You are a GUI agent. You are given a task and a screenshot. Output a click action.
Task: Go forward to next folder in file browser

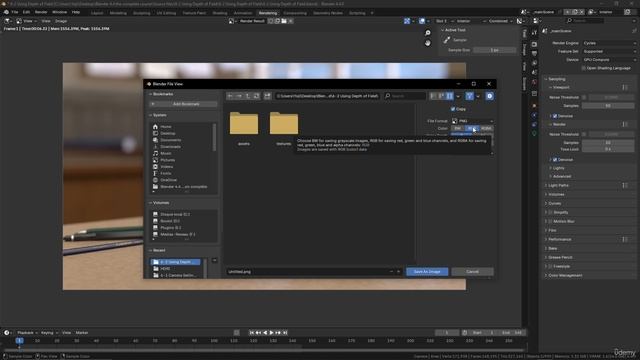tap(239, 96)
